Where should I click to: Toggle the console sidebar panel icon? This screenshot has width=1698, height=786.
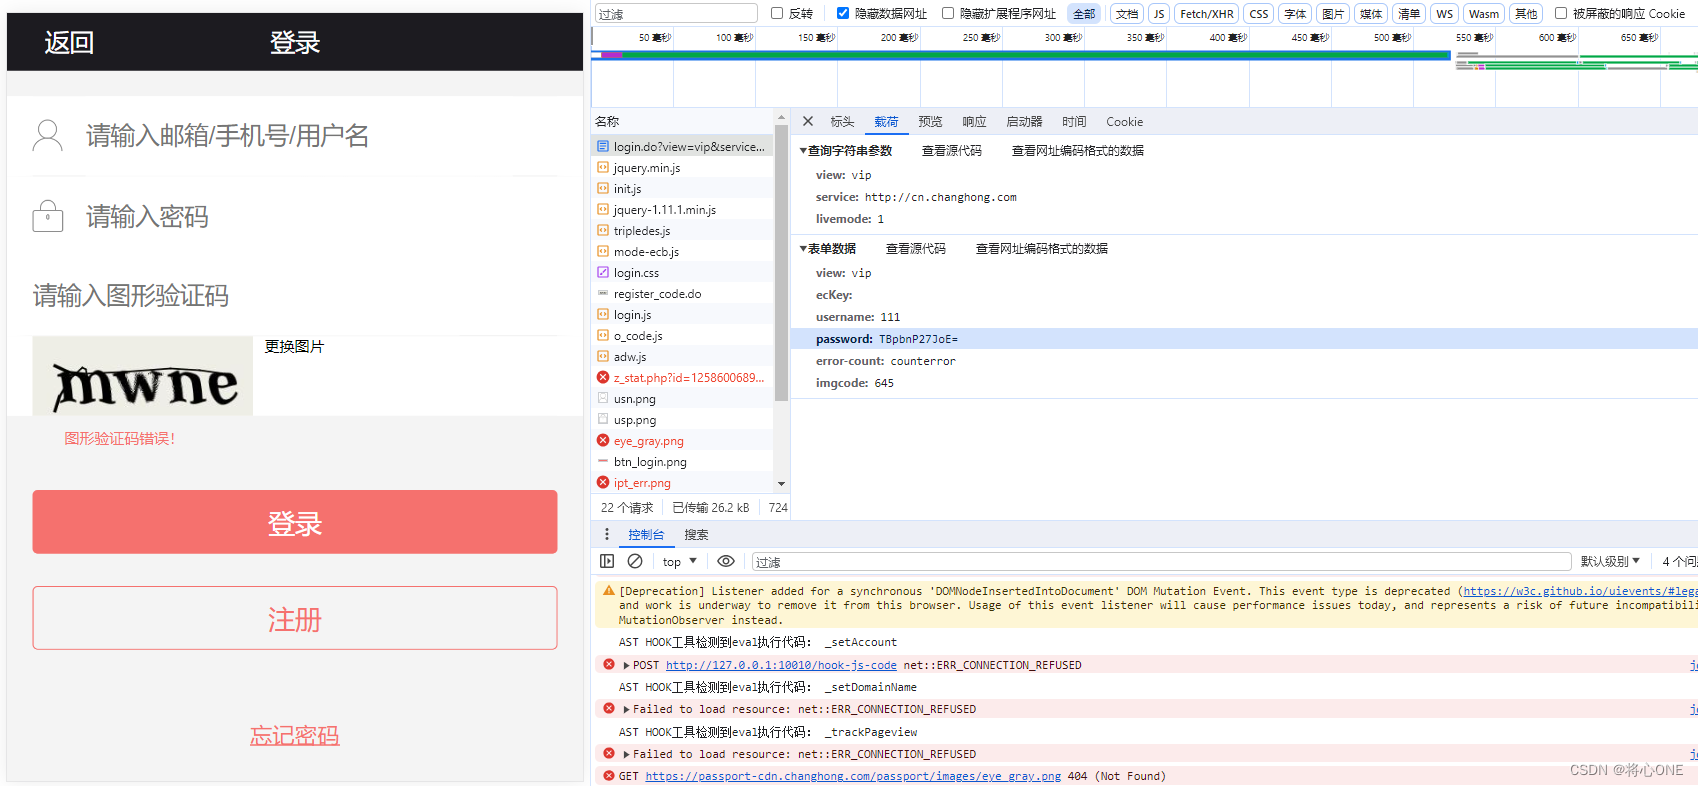tap(607, 561)
